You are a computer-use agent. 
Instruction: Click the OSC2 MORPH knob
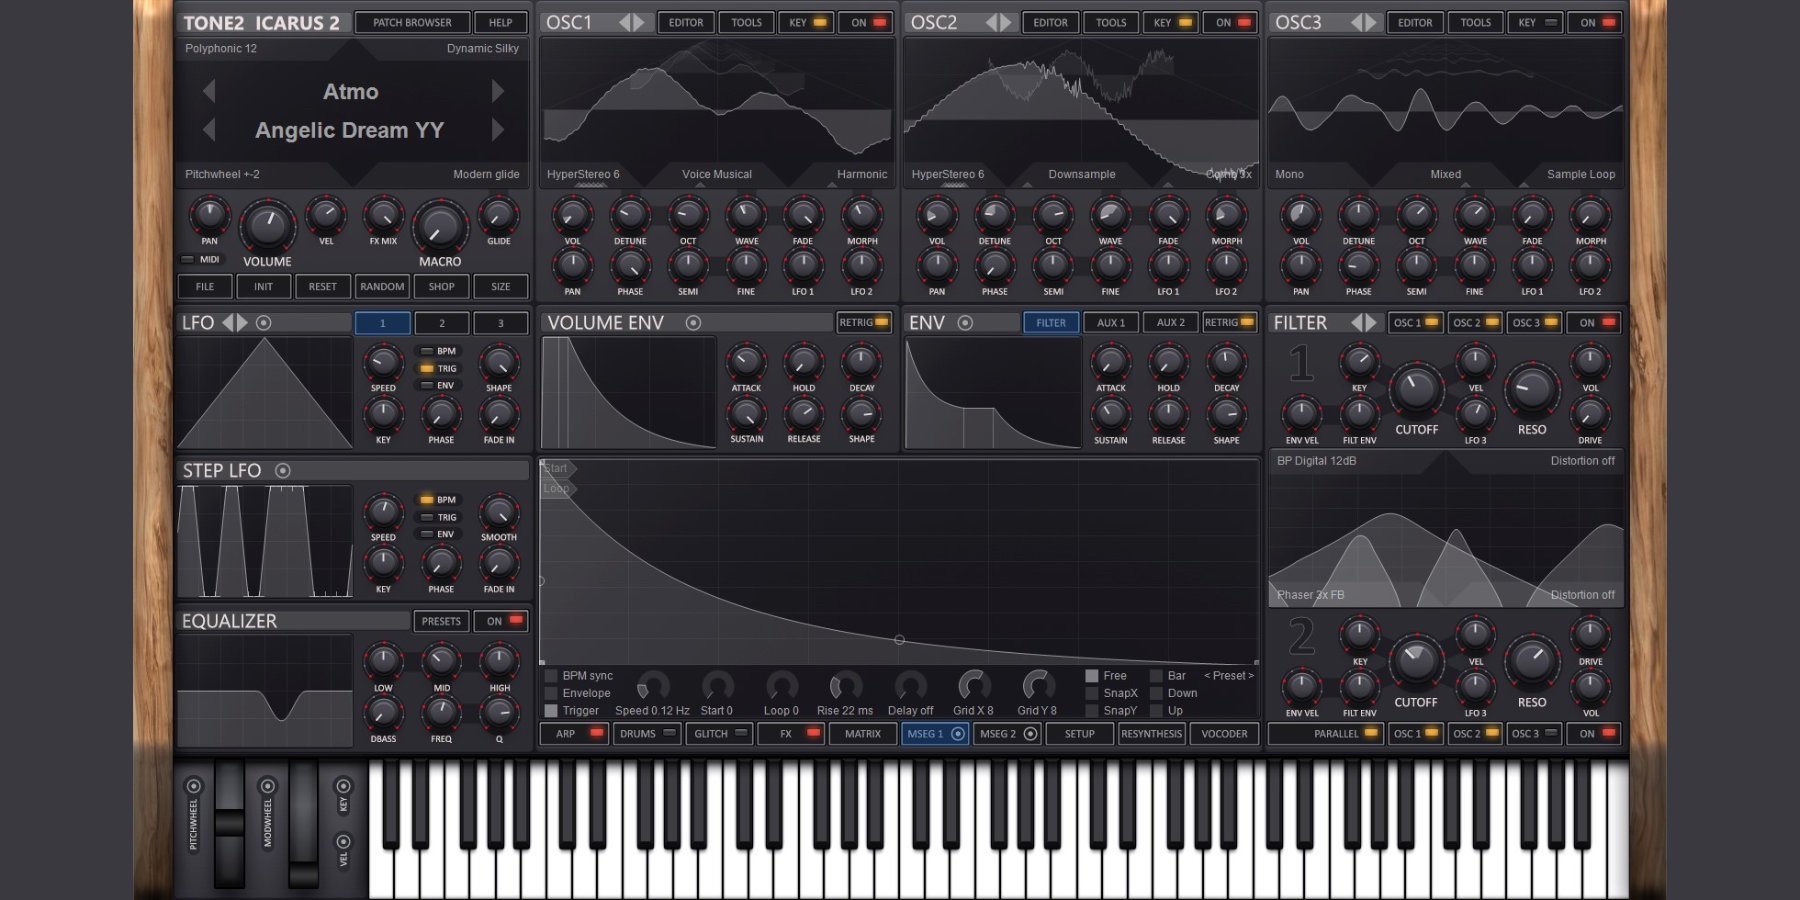coord(1226,216)
